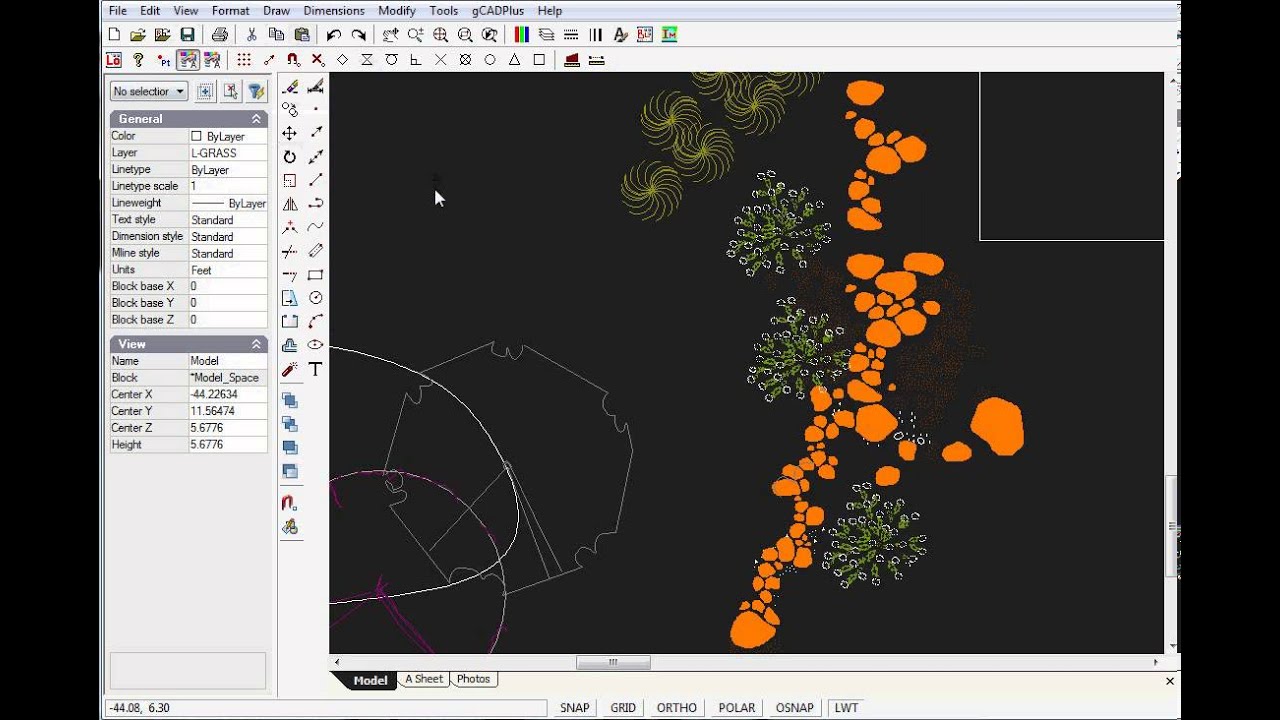The width and height of the screenshot is (1280, 720).
Task: Open the Text style Standard dropdown
Action: pos(228,220)
